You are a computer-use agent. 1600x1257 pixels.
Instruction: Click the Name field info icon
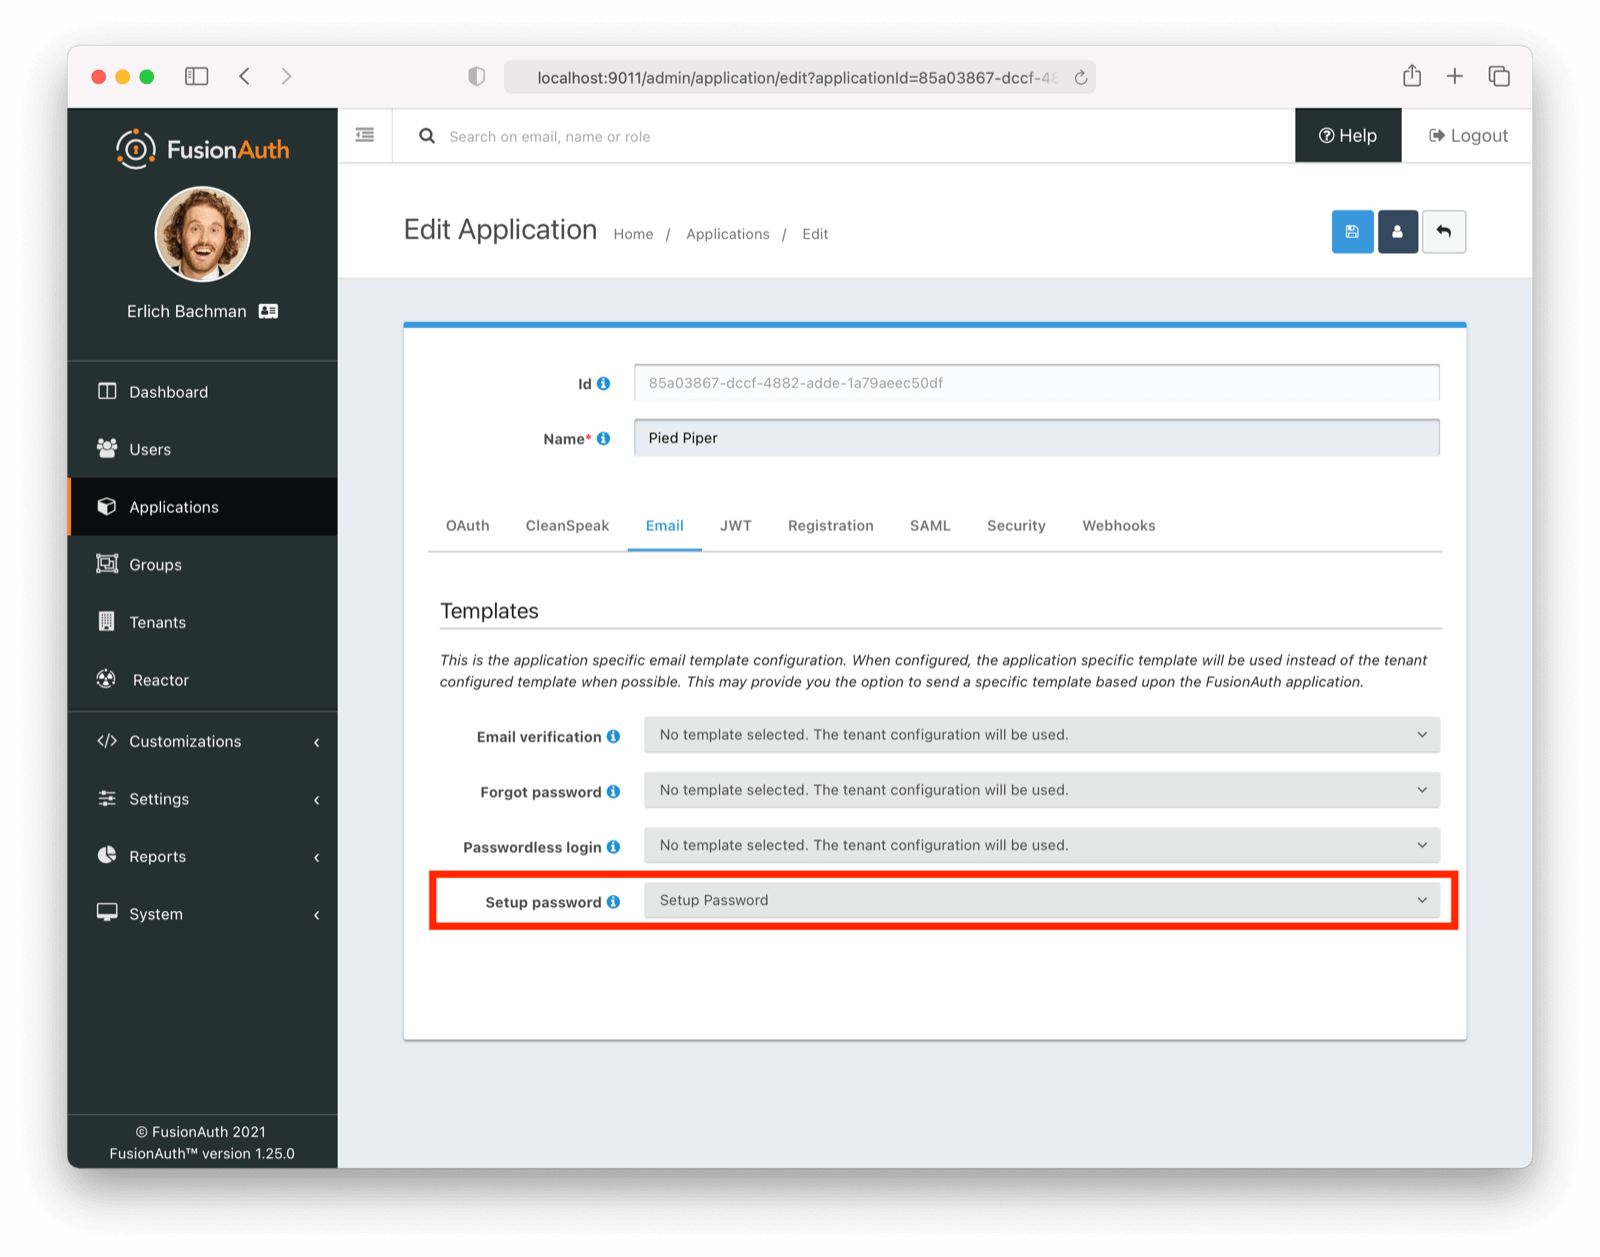[603, 438]
